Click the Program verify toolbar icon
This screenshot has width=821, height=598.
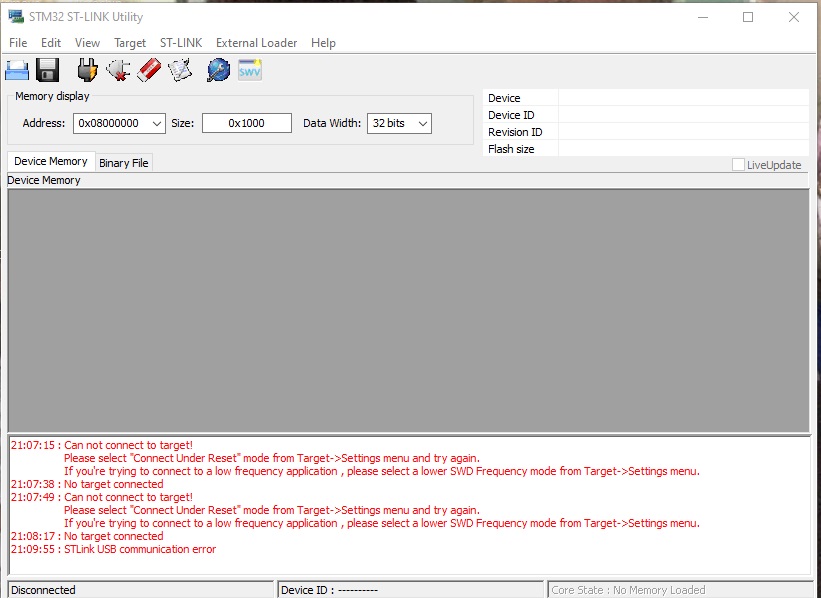pos(180,70)
